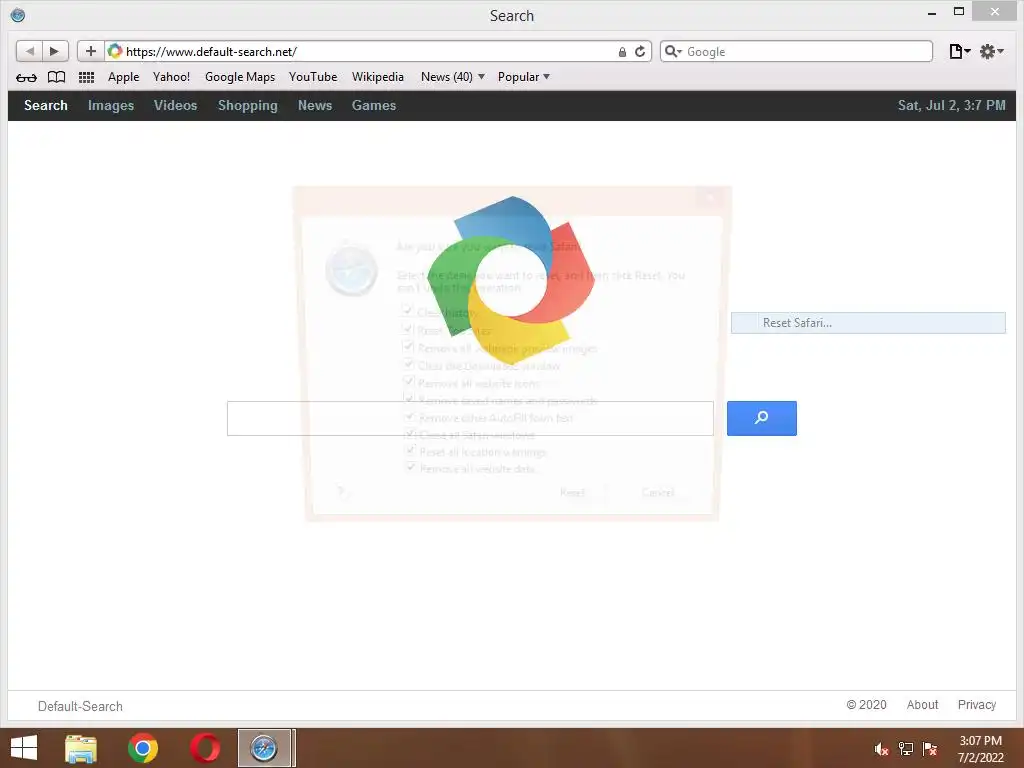Open File Explorer from taskbar
The width and height of the screenshot is (1024, 768).
click(x=81, y=748)
